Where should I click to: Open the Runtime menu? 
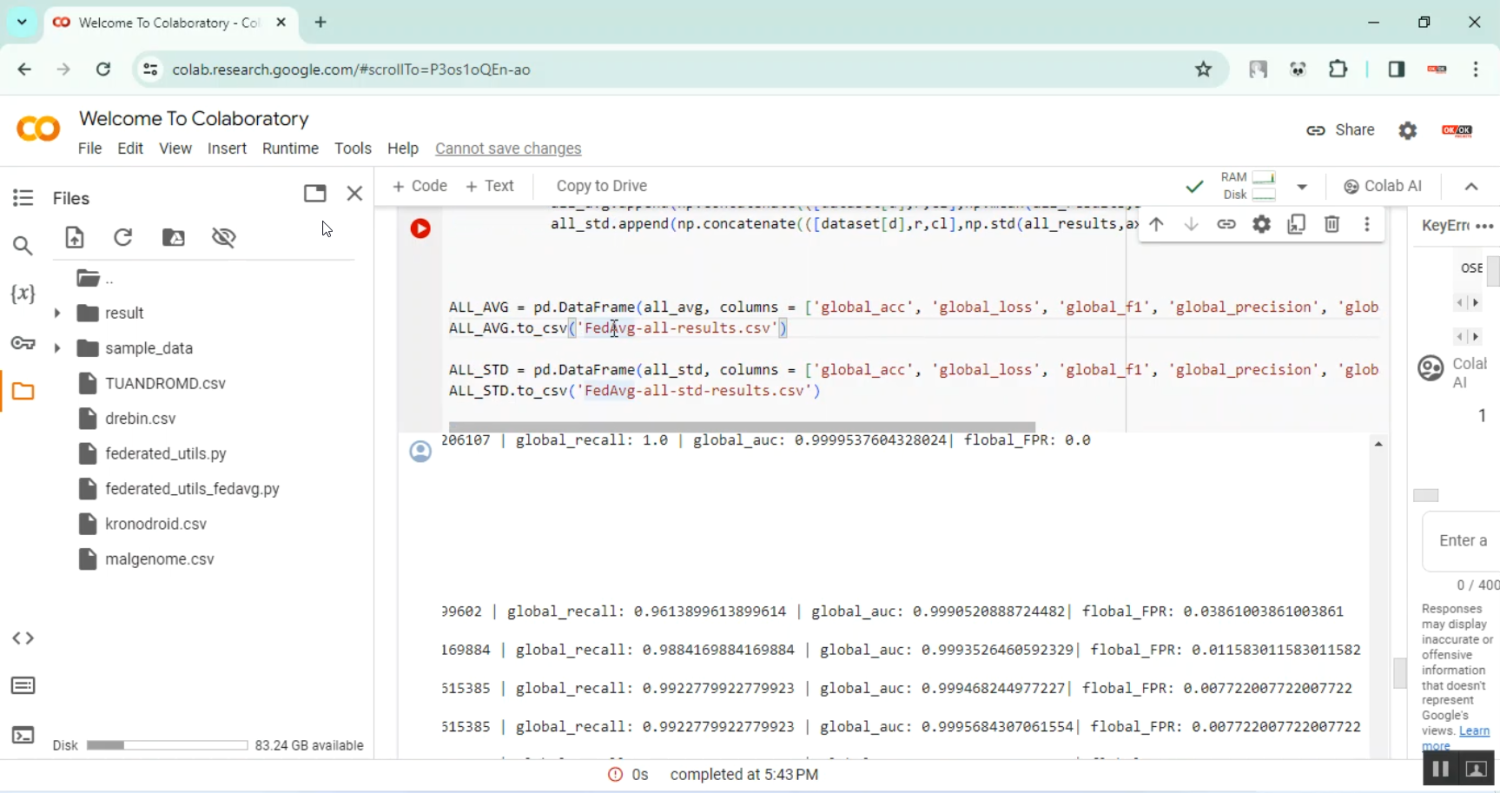click(x=290, y=148)
